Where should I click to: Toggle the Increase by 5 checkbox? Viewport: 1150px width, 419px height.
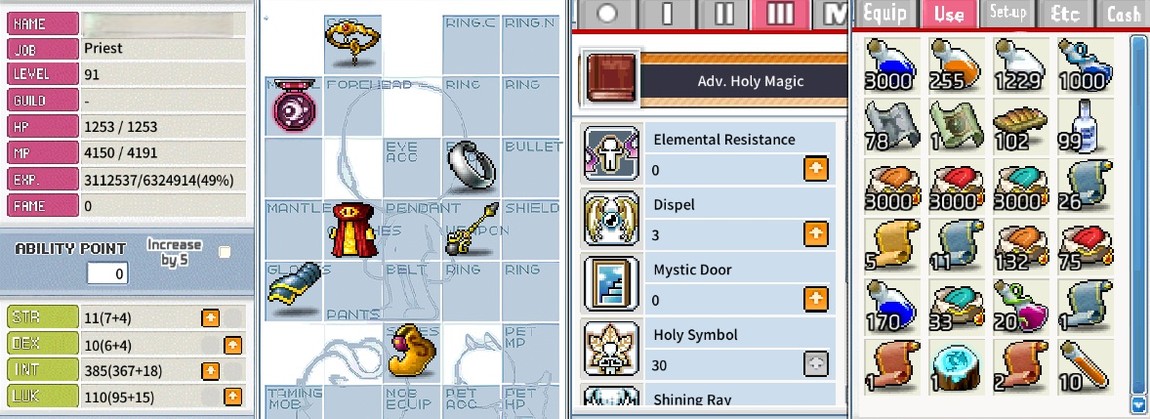click(x=224, y=252)
